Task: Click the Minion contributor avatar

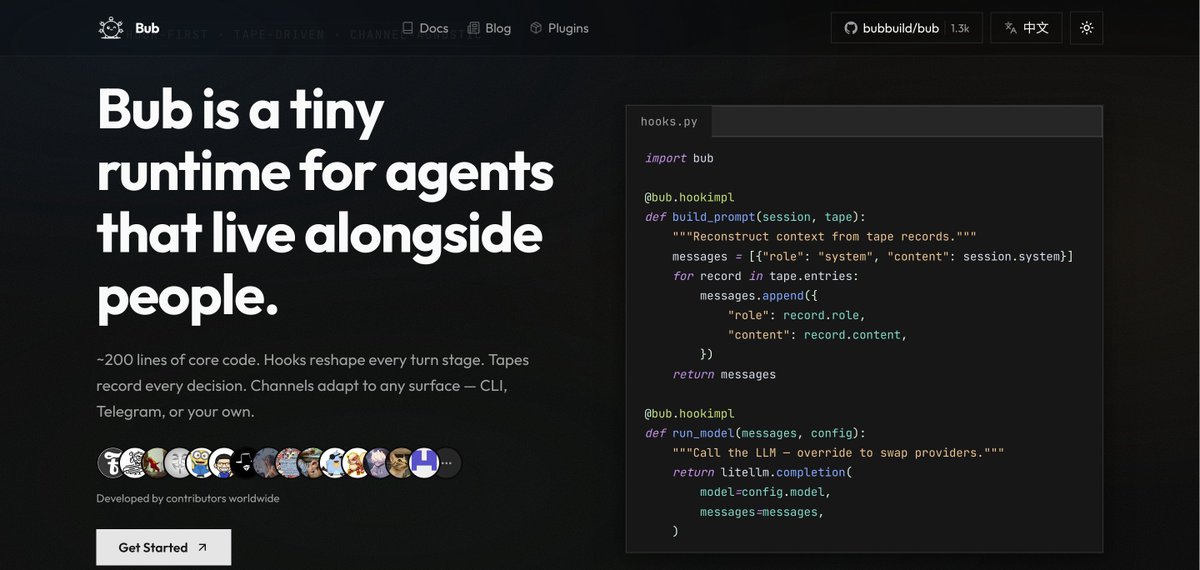Action: click(200, 462)
